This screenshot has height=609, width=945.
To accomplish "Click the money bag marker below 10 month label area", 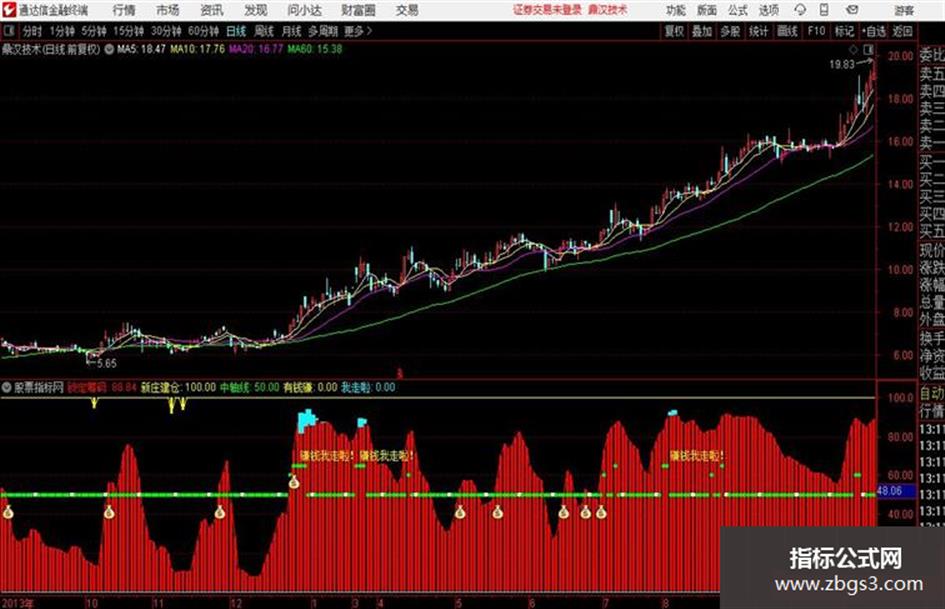I will coord(108,513).
